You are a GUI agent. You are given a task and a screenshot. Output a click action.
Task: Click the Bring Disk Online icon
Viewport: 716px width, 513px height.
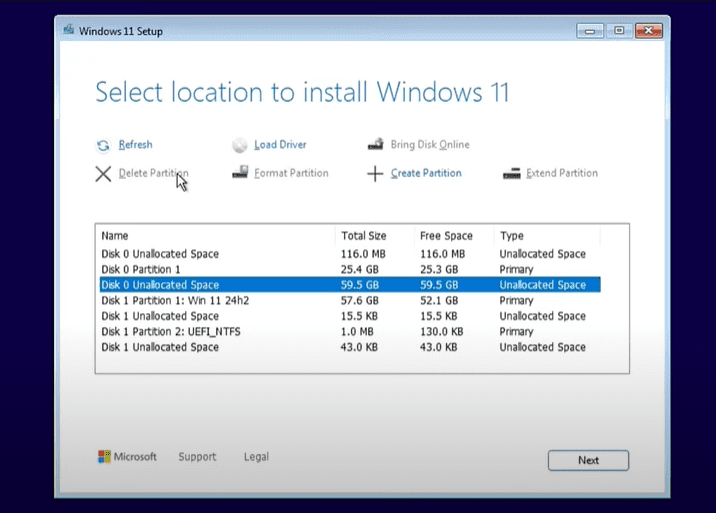375,145
